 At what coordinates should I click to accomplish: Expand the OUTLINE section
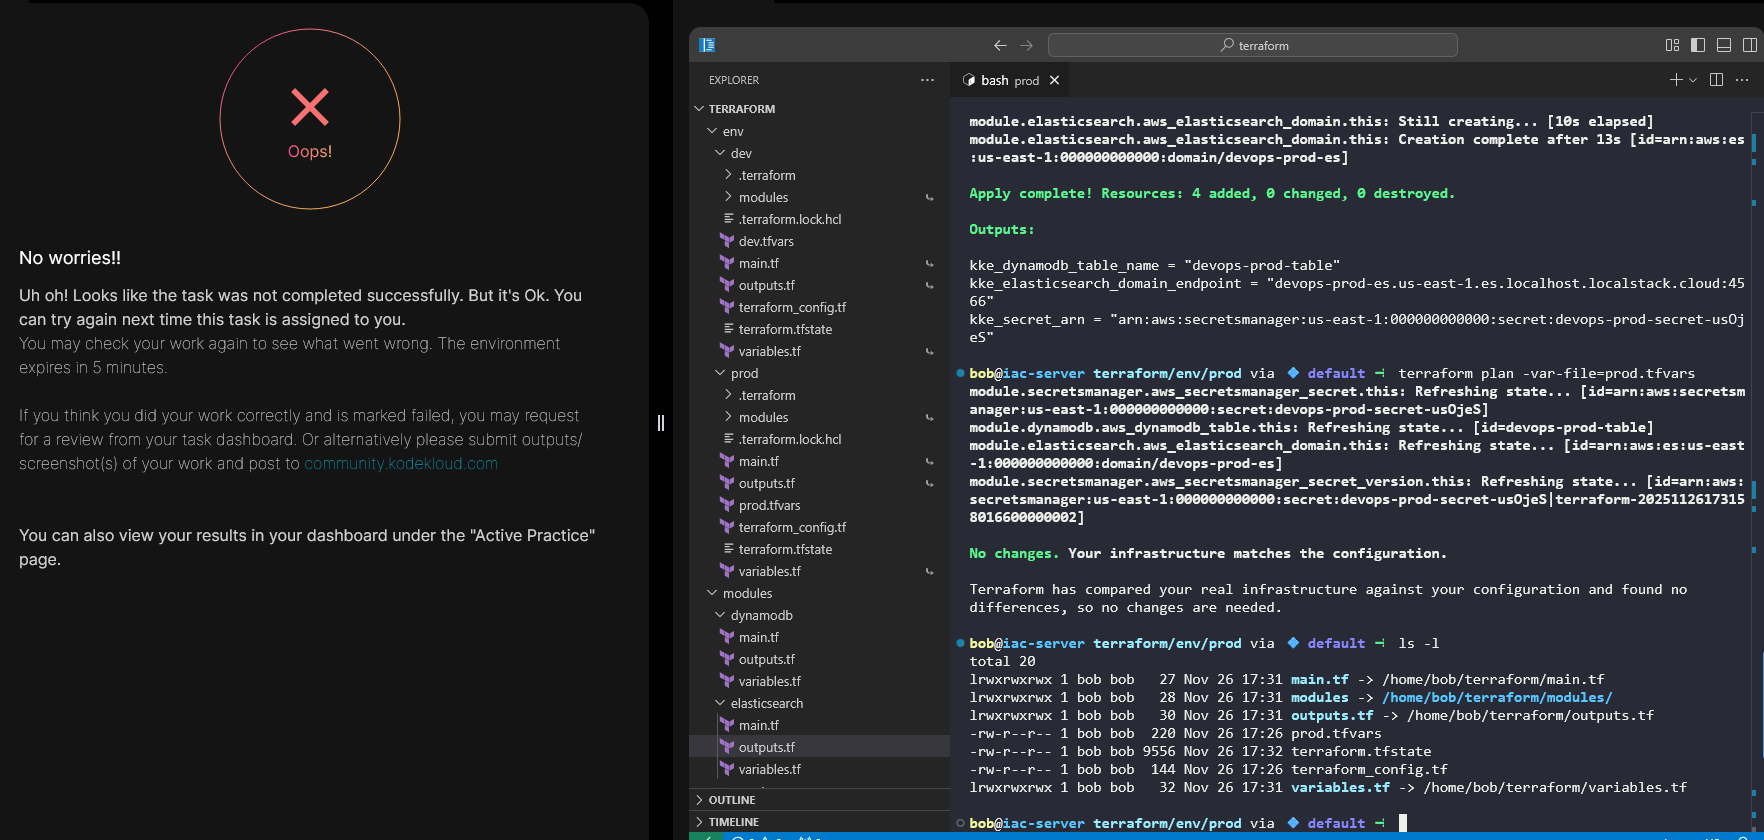coord(732,800)
